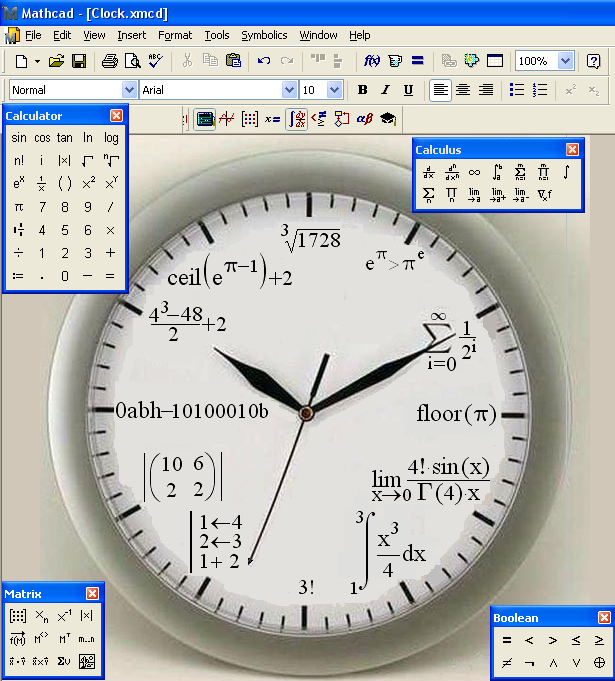The width and height of the screenshot is (615, 681).
Task: Insert the gradient operator in Calculus panel
Action: tap(544, 195)
